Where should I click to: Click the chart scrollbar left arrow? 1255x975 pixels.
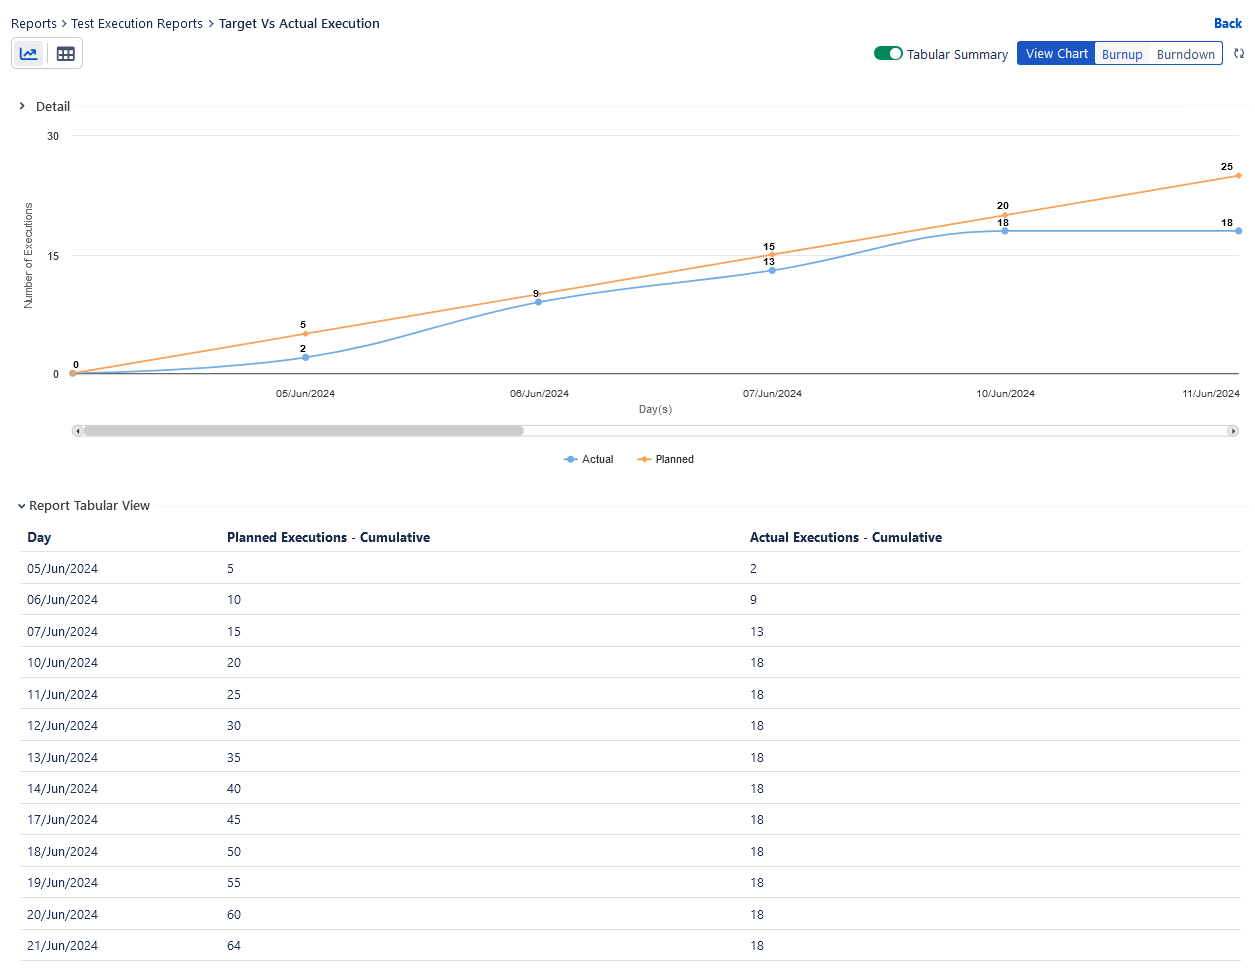click(x=78, y=431)
